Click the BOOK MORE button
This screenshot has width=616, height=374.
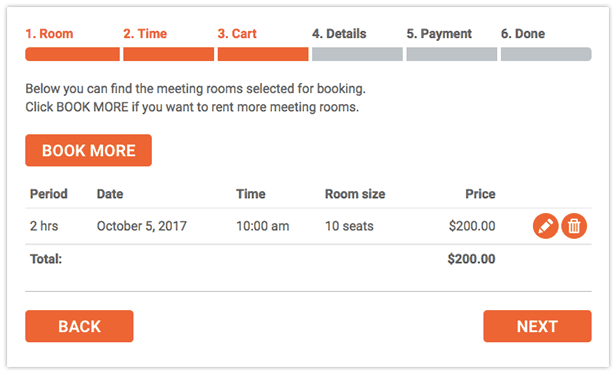pos(88,150)
